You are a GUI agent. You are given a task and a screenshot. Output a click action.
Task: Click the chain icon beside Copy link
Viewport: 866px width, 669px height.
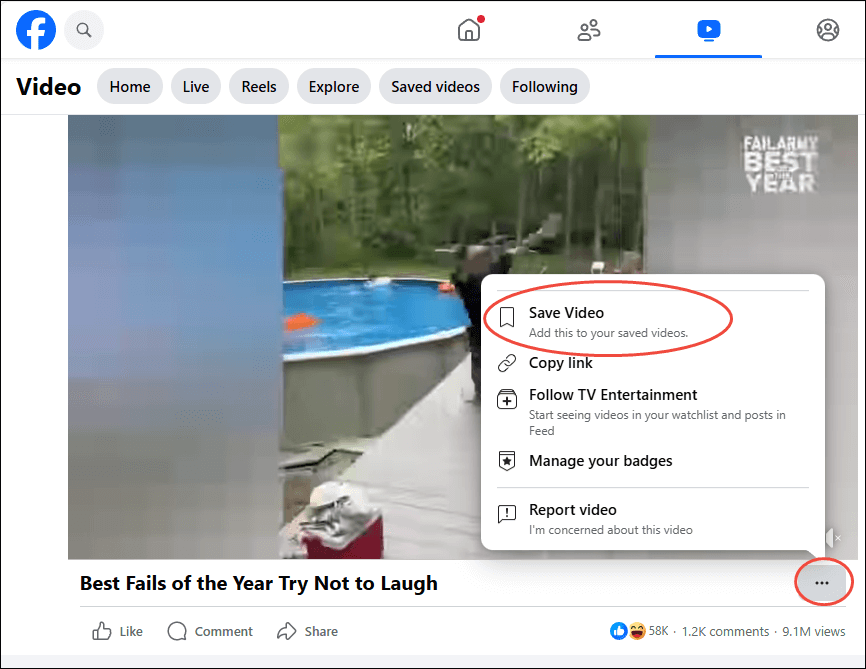point(506,363)
